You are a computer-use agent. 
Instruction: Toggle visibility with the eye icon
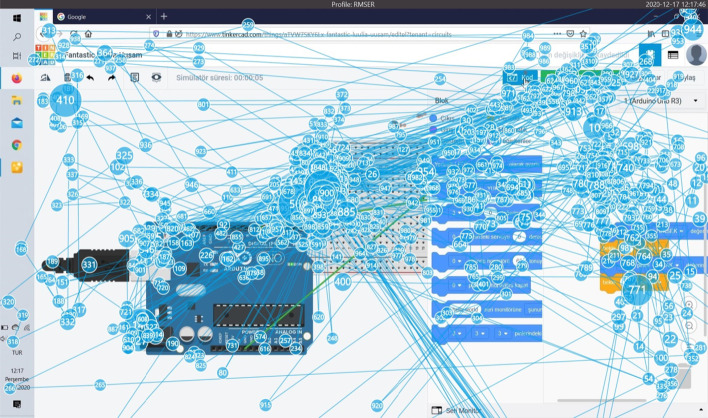point(156,77)
